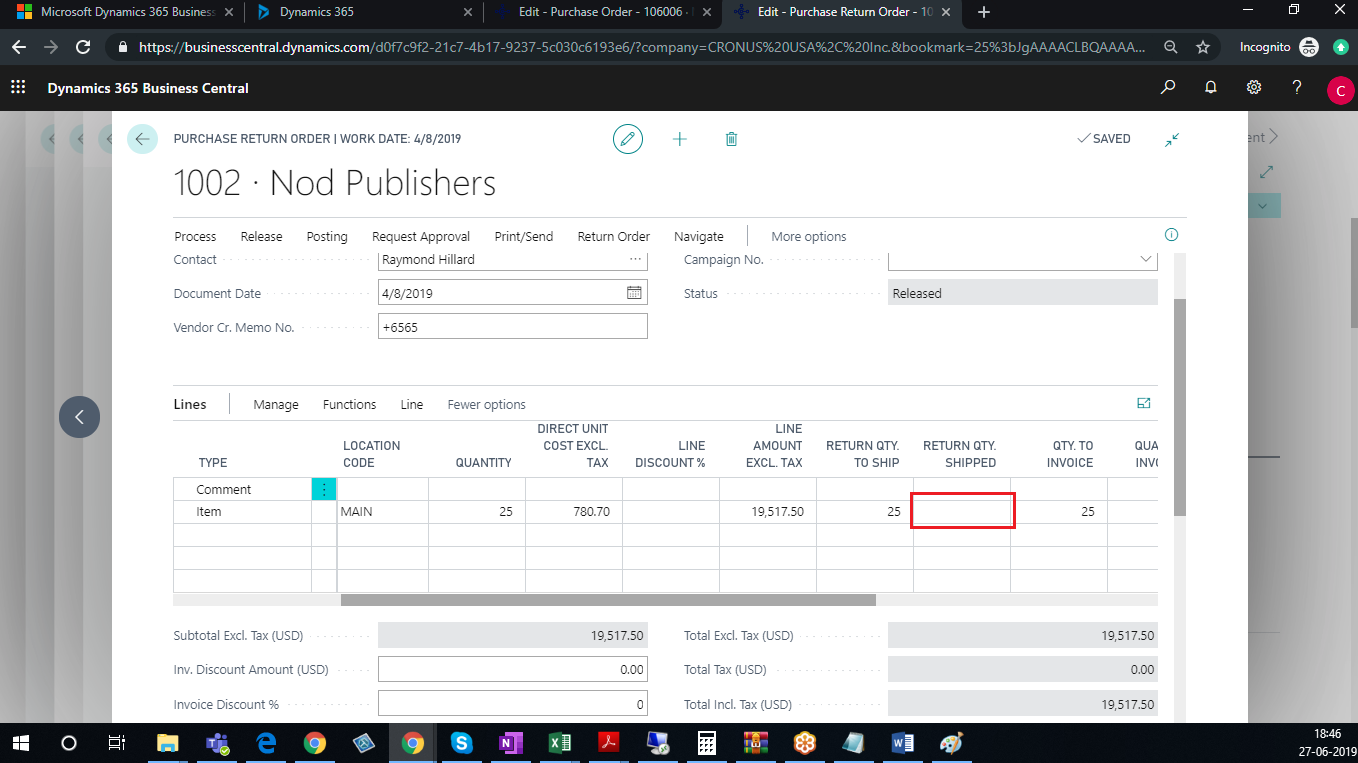Close the Dynamics 365 browser tab

467,12
